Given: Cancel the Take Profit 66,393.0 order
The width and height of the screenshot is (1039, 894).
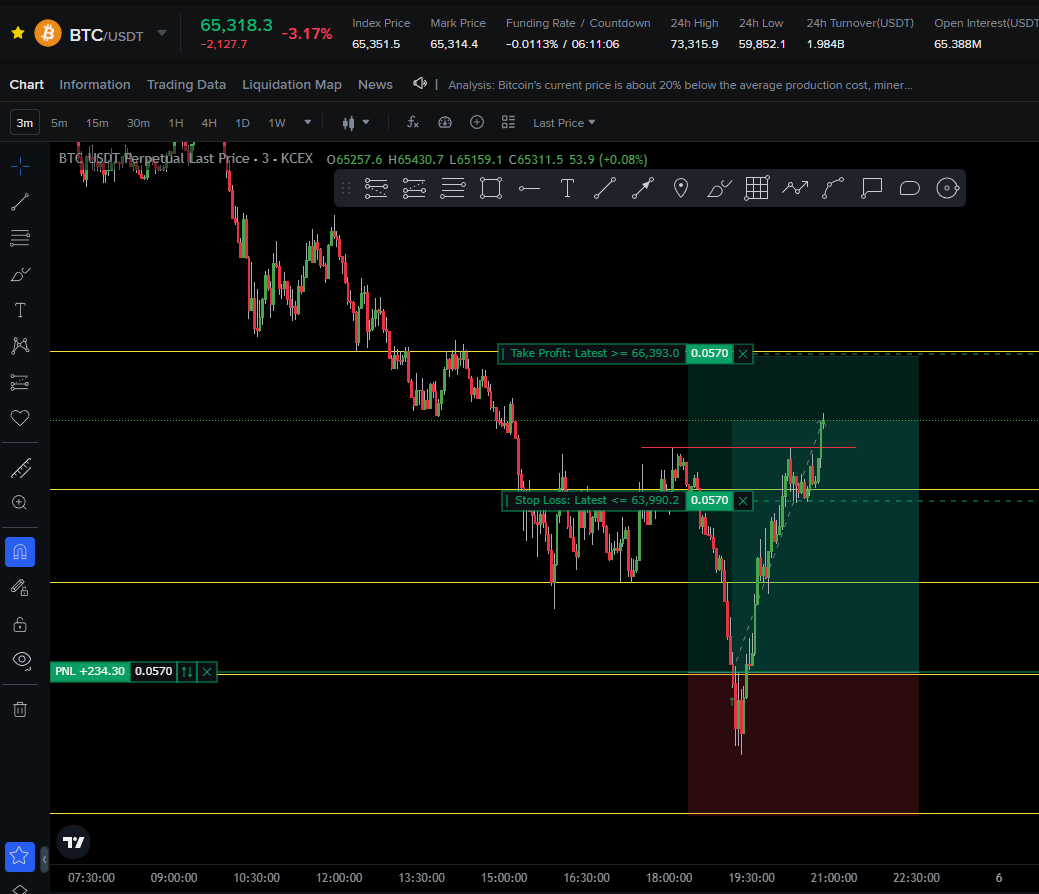Looking at the screenshot, I should 743,354.
